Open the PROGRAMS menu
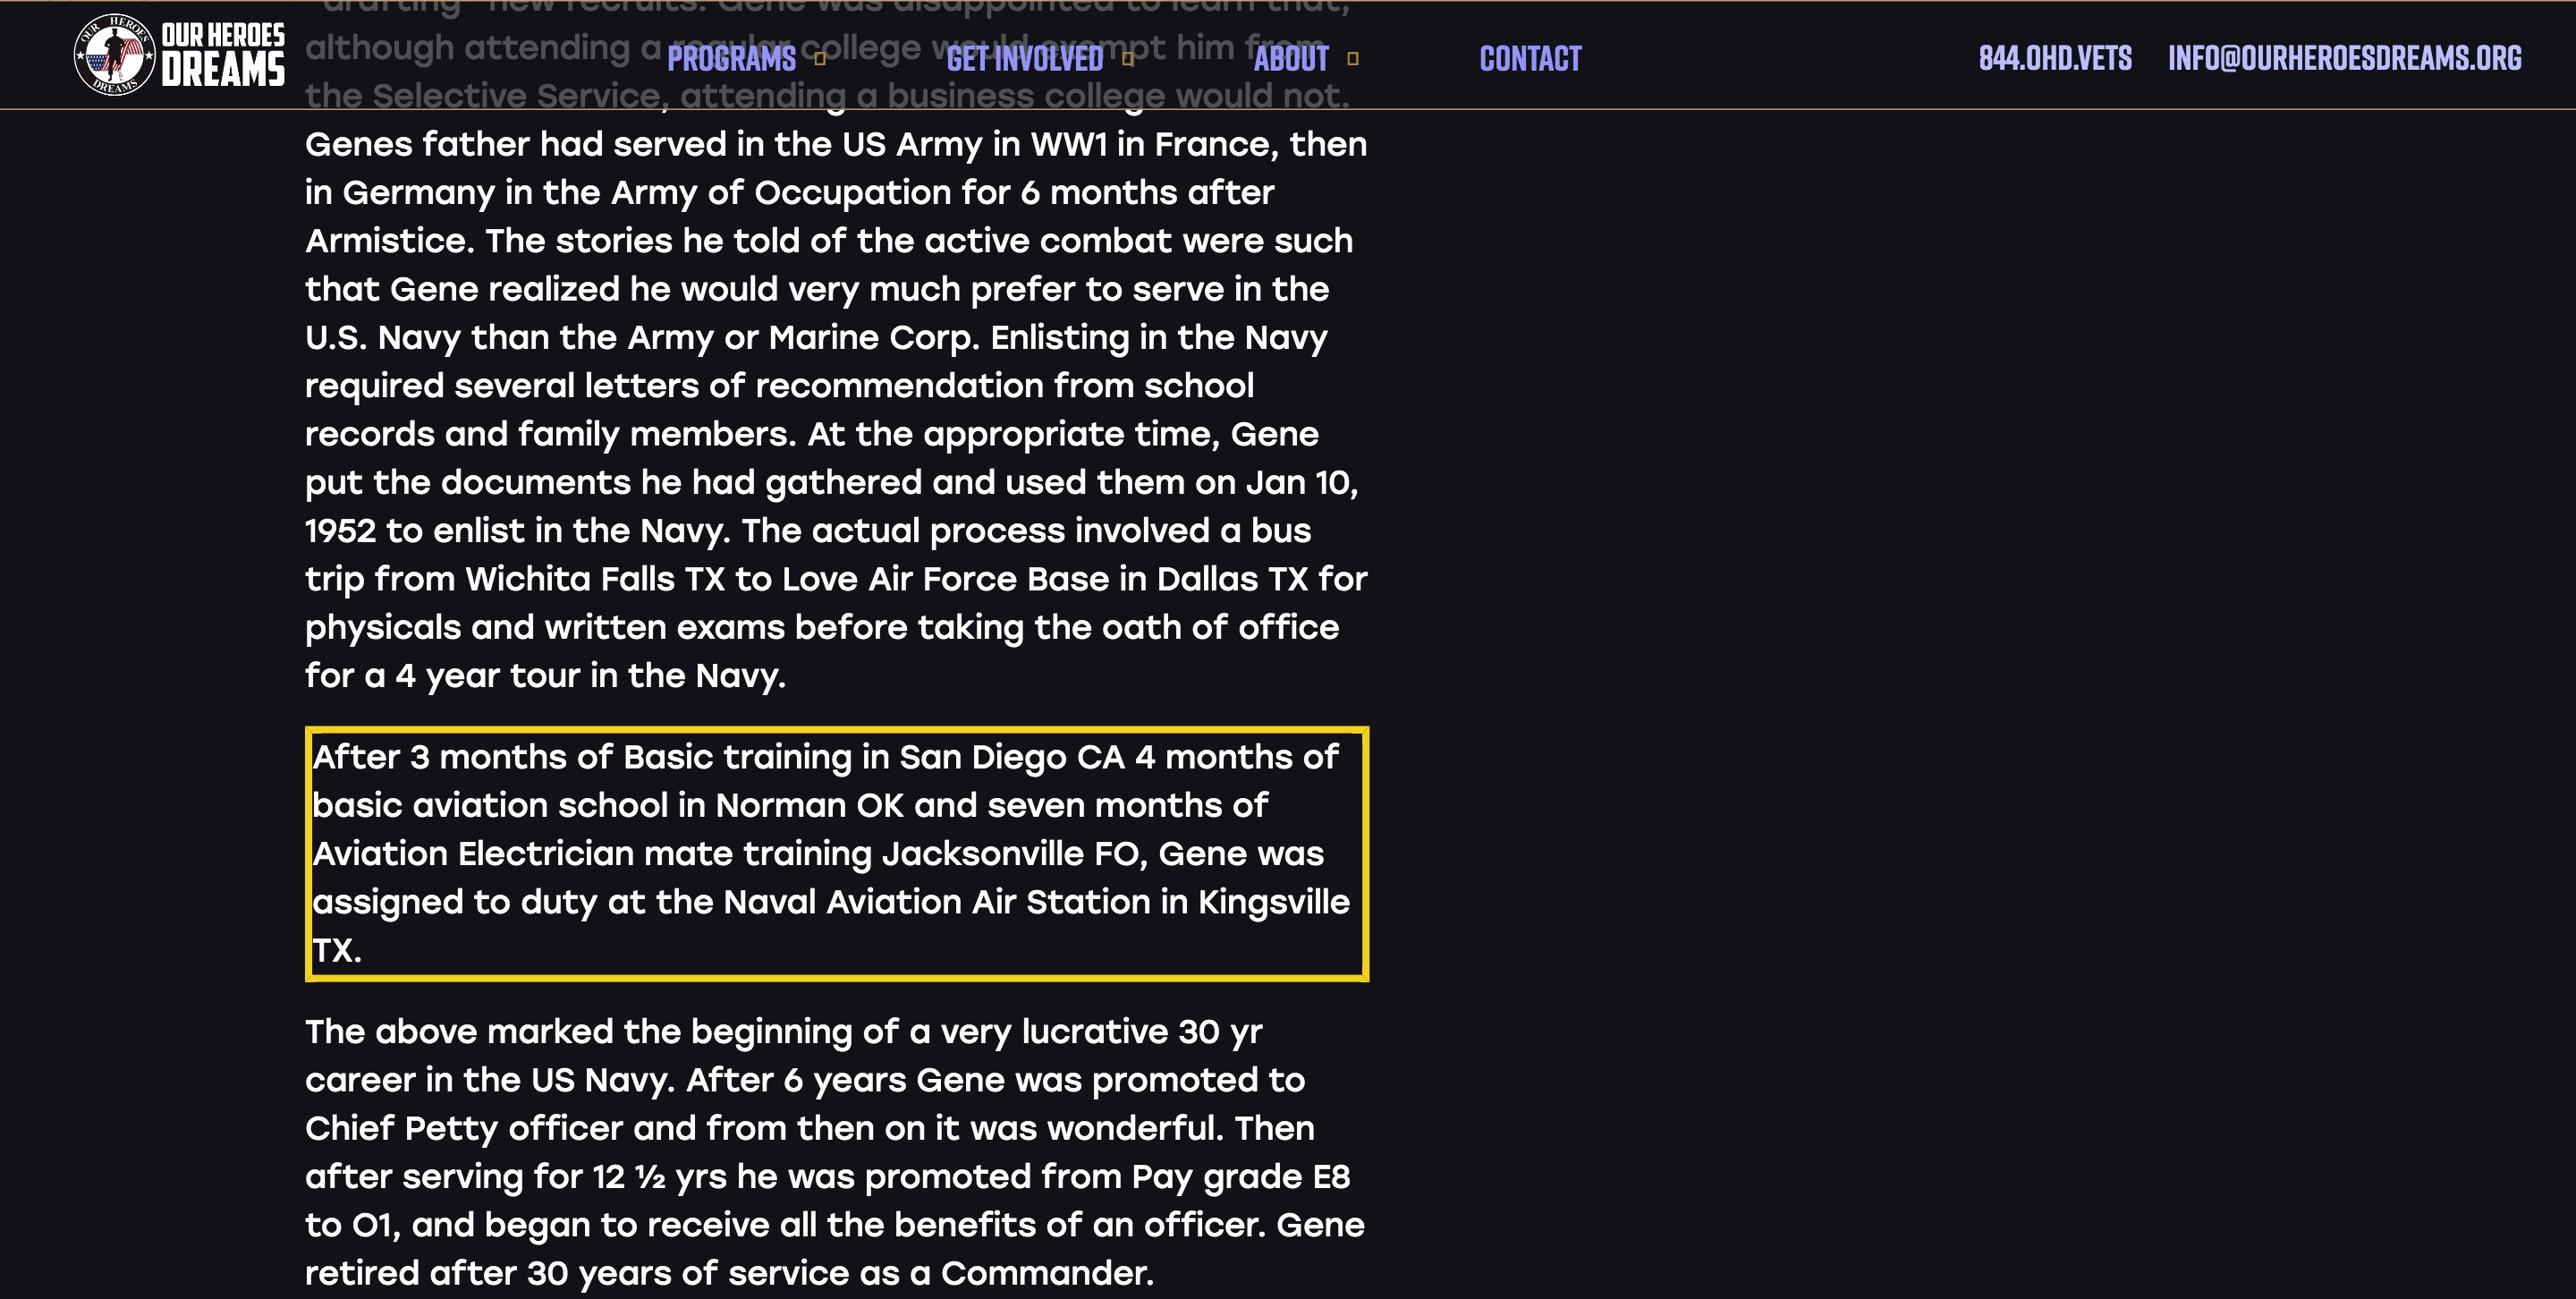The image size is (2576, 1299). 731,59
